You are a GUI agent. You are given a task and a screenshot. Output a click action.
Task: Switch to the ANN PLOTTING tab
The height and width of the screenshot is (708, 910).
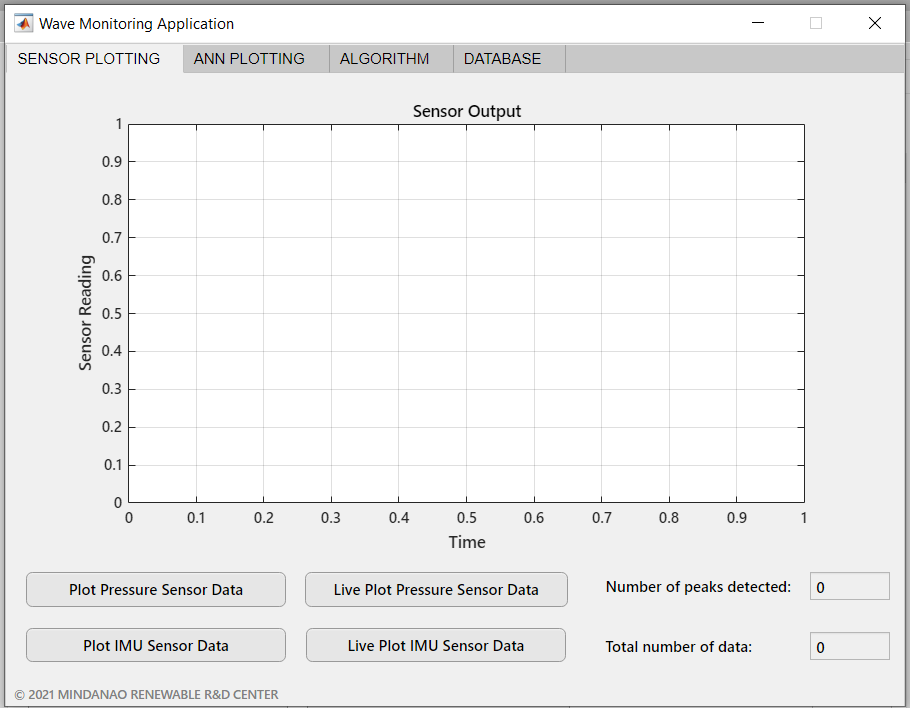pyautogui.click(x=249, y=58)
